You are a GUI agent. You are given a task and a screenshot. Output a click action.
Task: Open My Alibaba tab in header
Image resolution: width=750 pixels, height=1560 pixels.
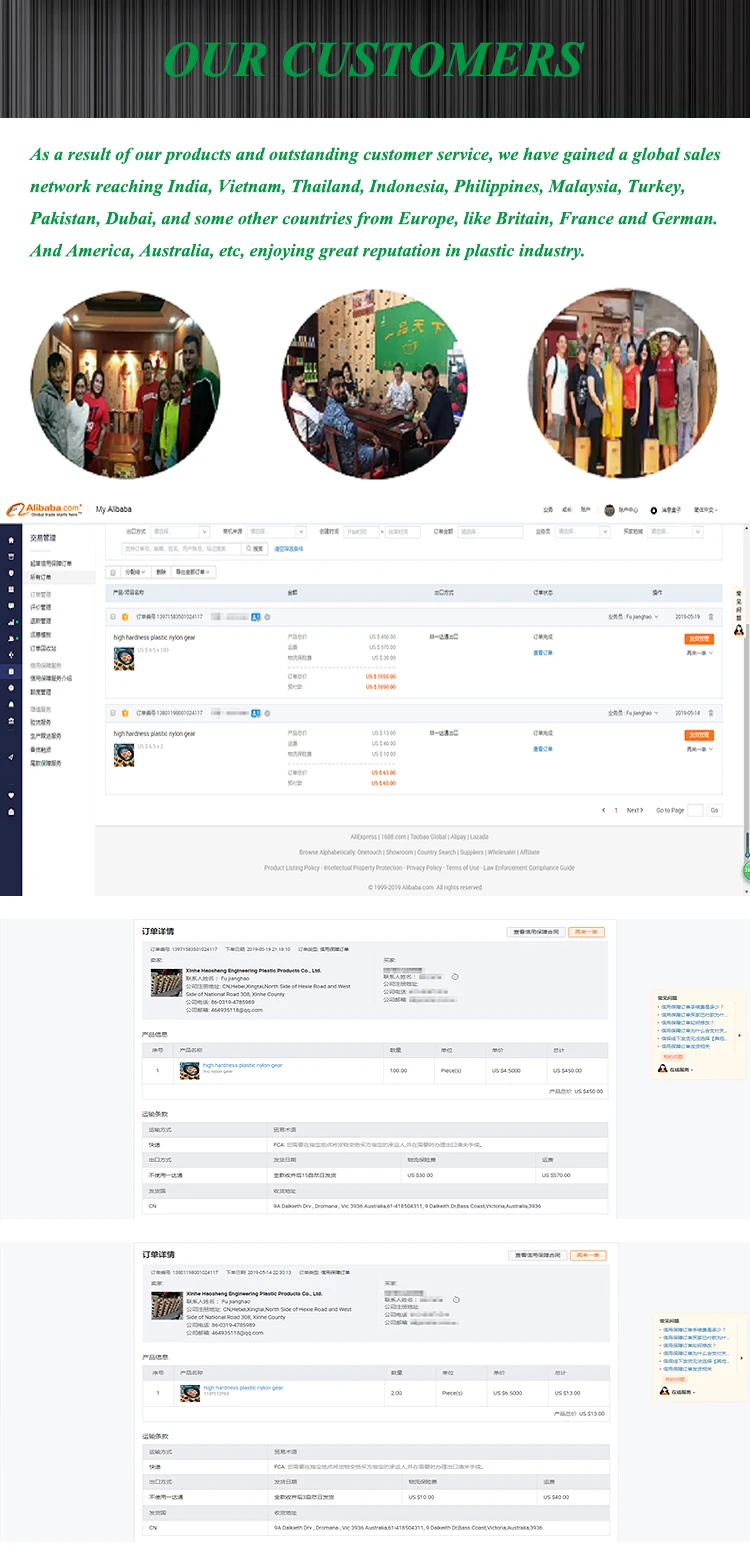(x=113, y=510)
